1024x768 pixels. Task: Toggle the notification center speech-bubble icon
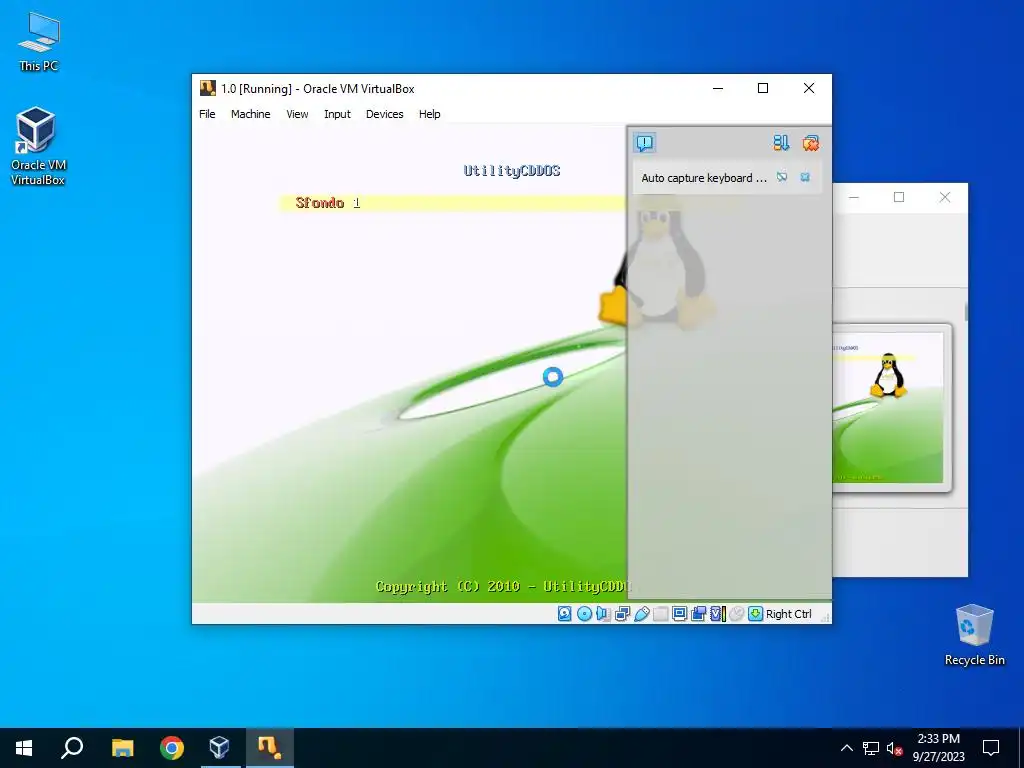[645, 142]
